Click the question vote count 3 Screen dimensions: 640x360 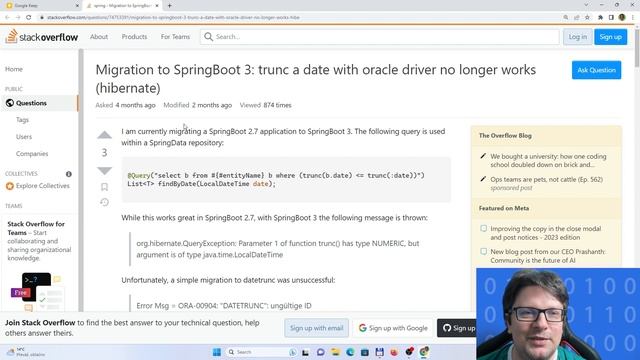pyautogui.click(x=104, y=153)
